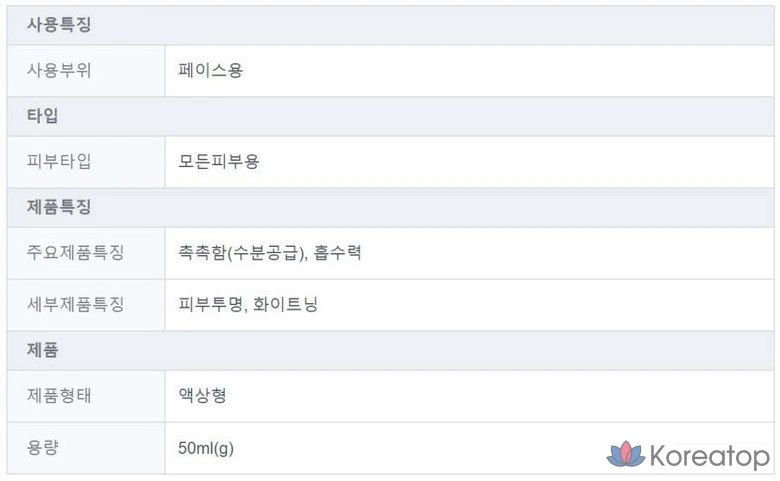Click the 주요제품특징 row label
Image resolution: width=780 pixels, height=481 pixels.
(75, 253)
